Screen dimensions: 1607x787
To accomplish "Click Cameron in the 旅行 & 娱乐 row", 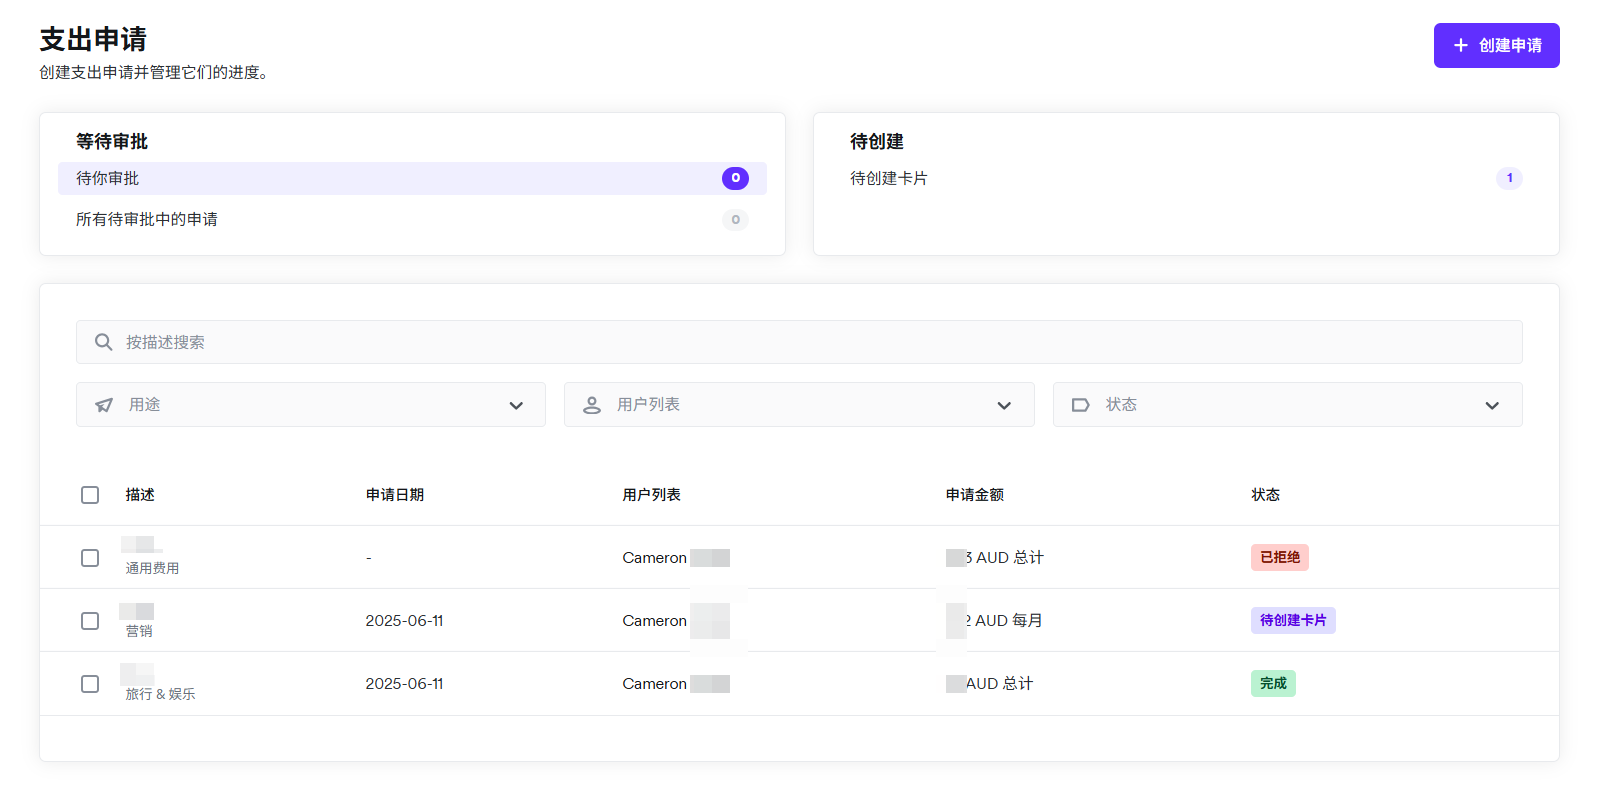I will [654, 684].
